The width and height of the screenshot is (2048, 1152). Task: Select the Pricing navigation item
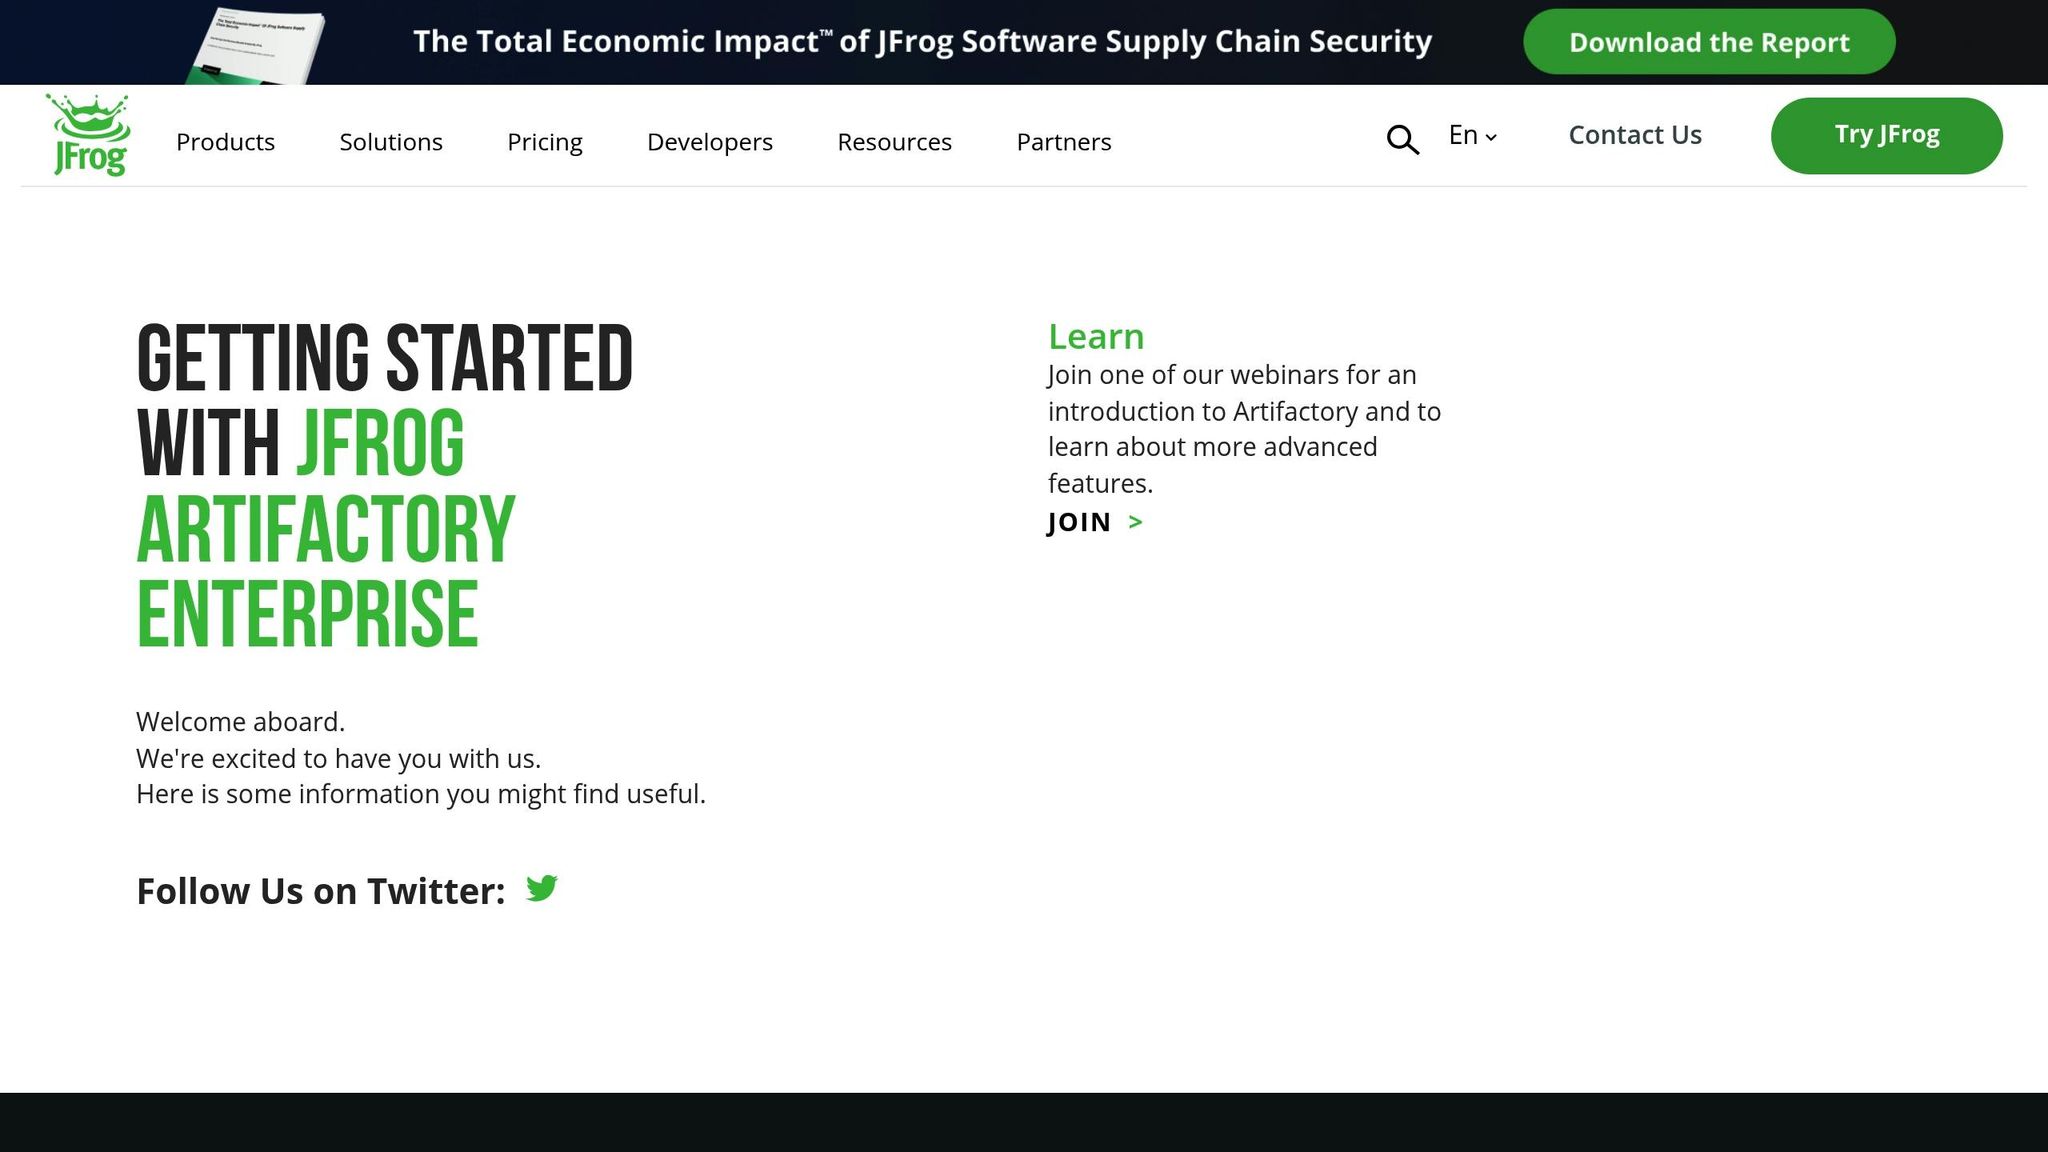tap(545, 142)
